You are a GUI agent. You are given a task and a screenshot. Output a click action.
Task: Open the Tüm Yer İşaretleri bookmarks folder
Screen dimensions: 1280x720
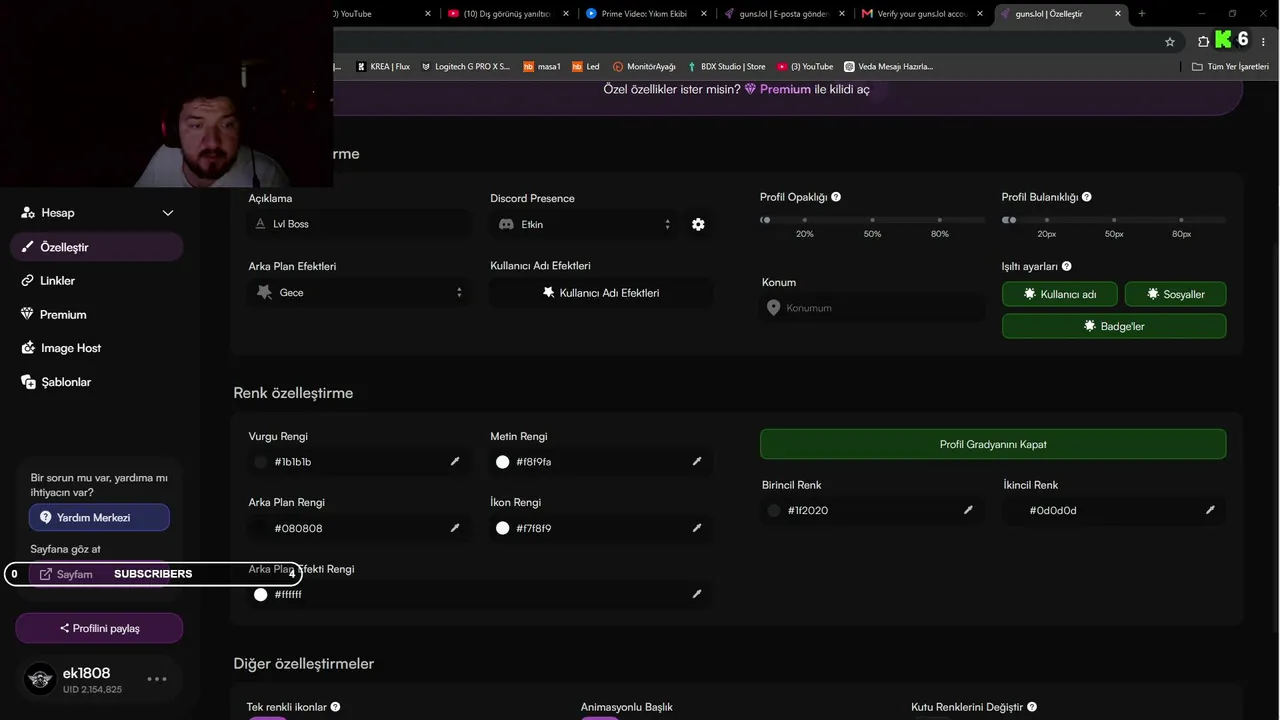1230,66
